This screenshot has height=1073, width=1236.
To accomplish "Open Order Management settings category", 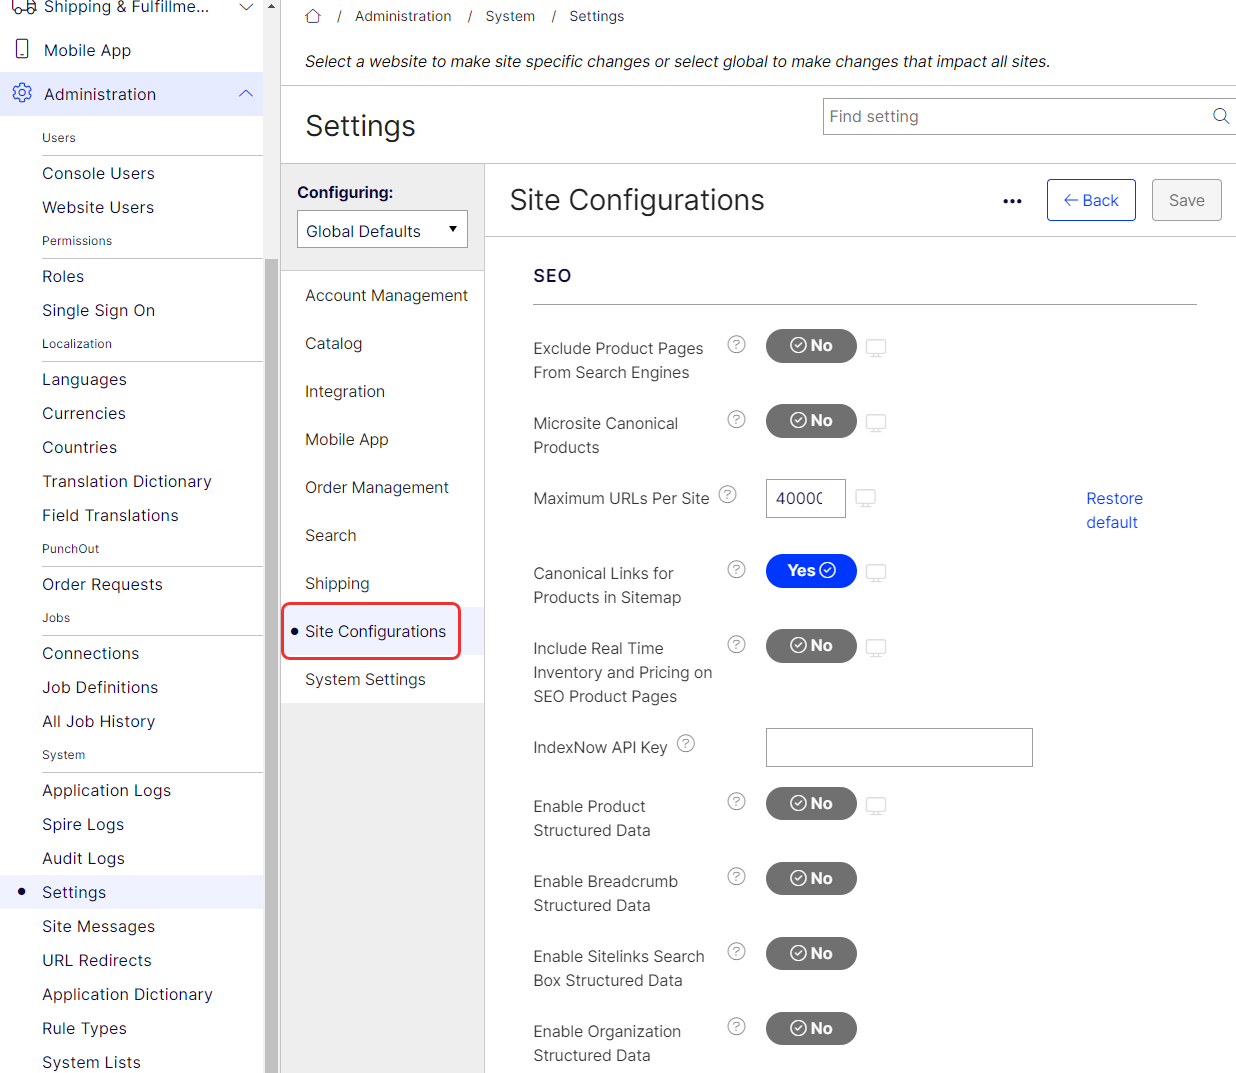I will [x=377, y=487].
